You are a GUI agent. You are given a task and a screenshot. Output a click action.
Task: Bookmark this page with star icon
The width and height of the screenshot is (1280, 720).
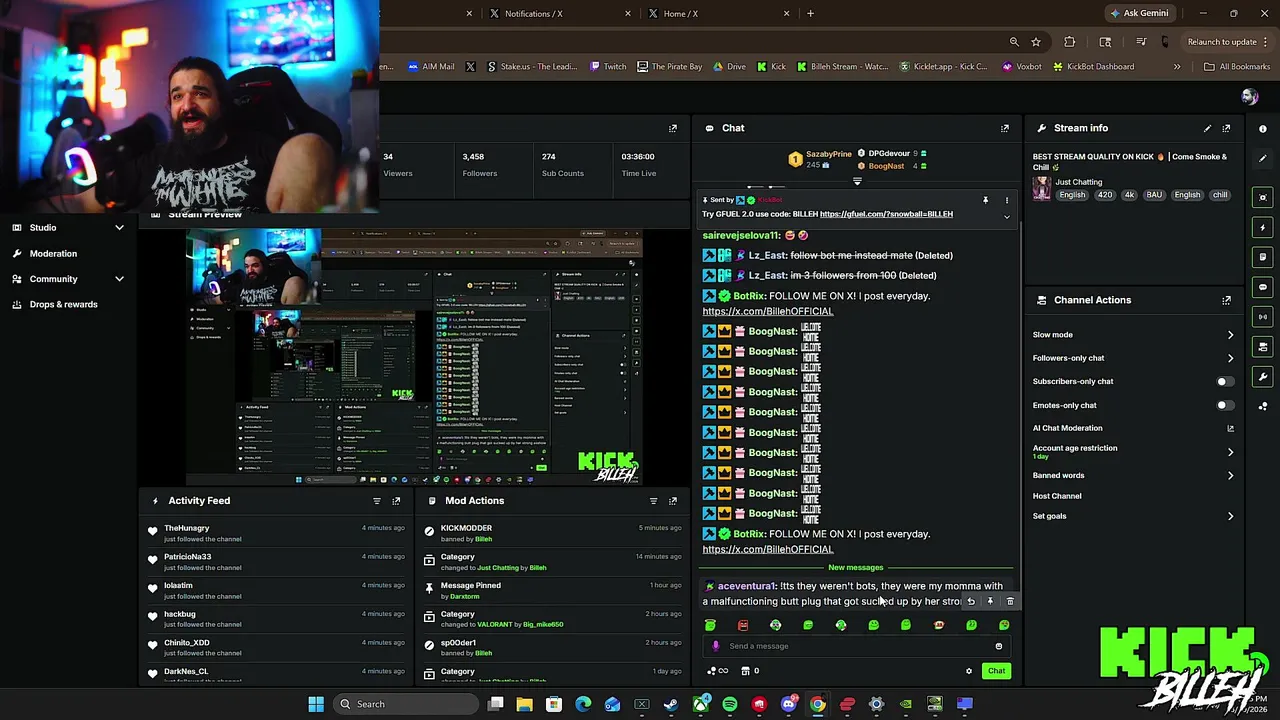1036,41
